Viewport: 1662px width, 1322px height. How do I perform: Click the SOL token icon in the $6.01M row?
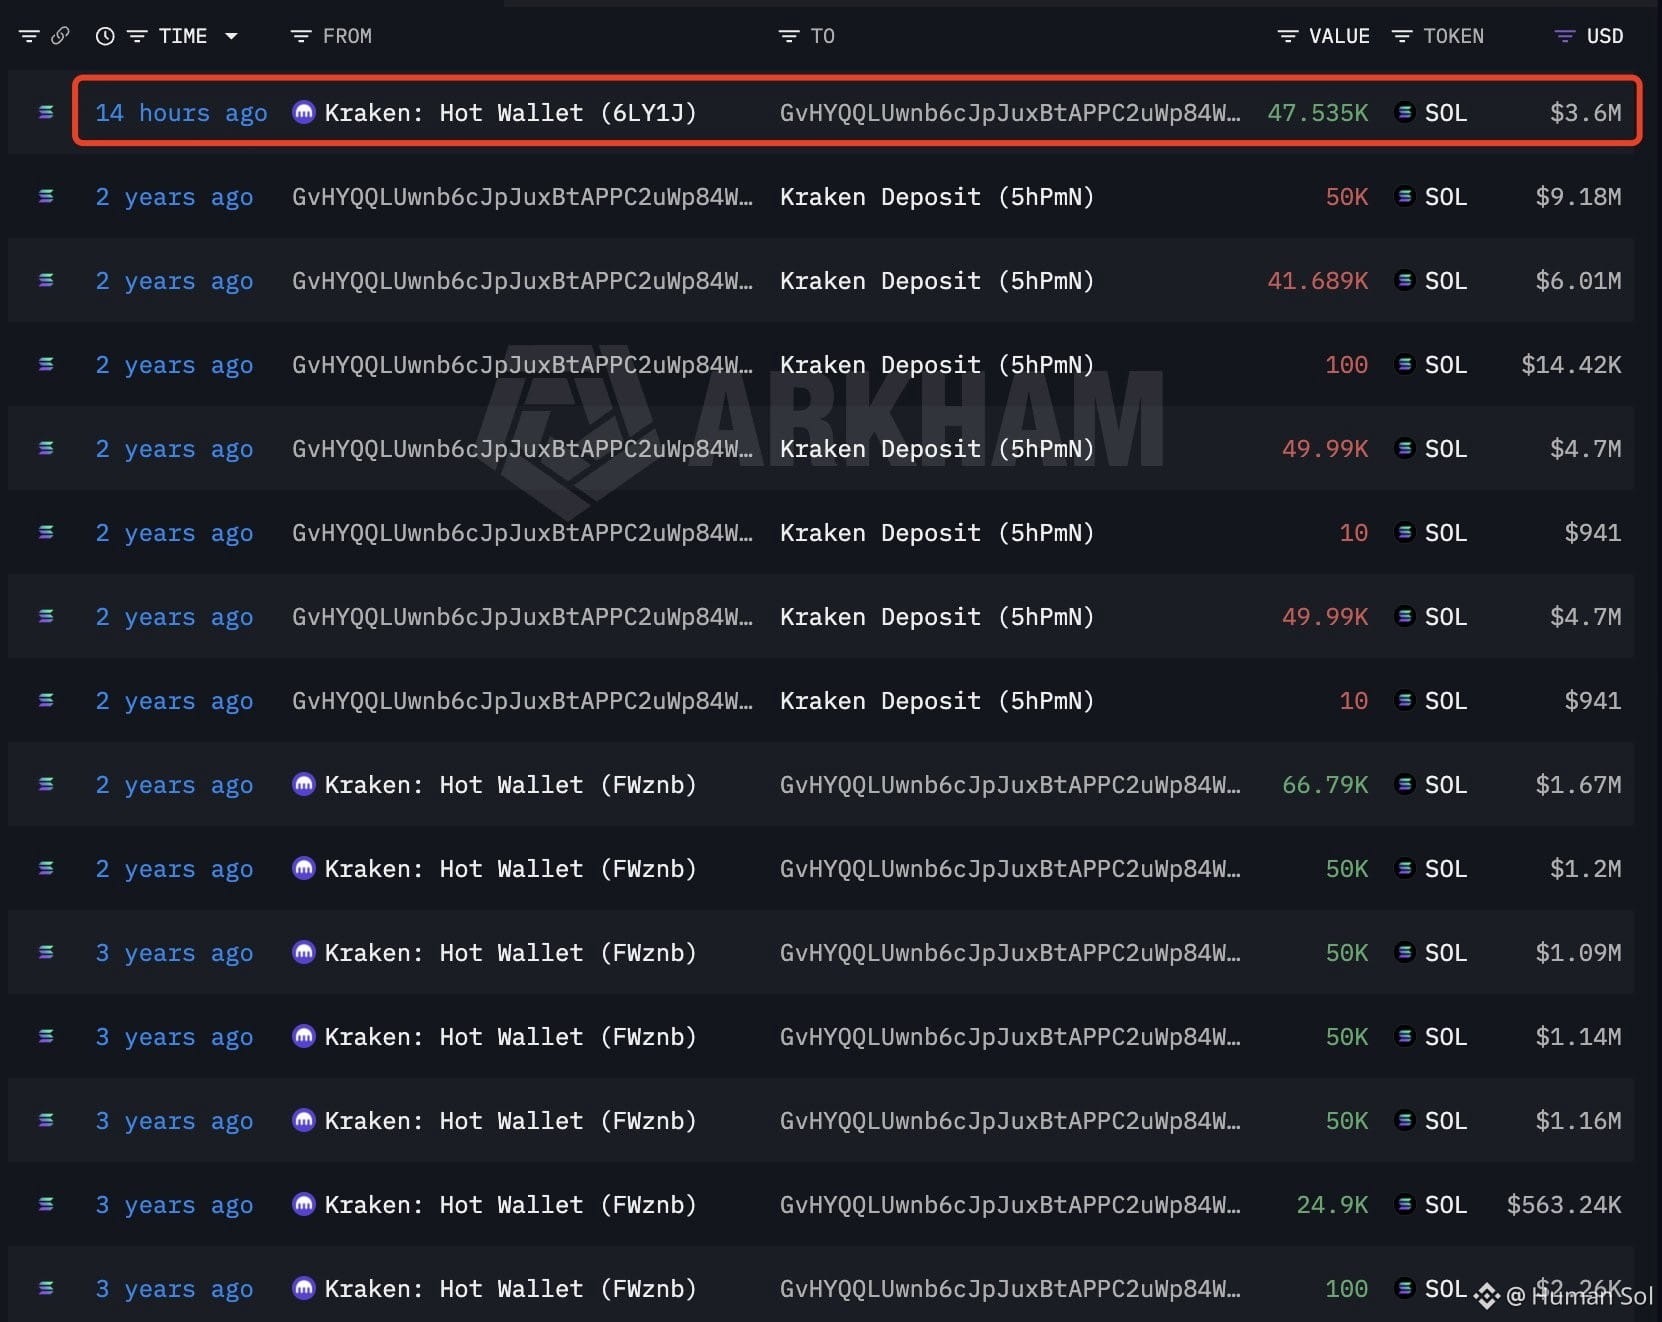tap(1405, 280)
